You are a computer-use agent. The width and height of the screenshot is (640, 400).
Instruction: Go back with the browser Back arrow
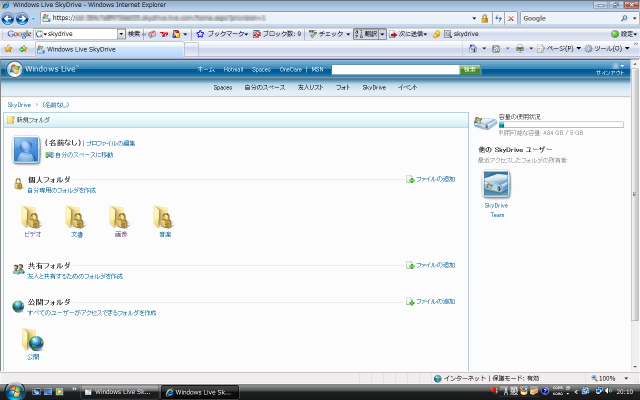8,18
